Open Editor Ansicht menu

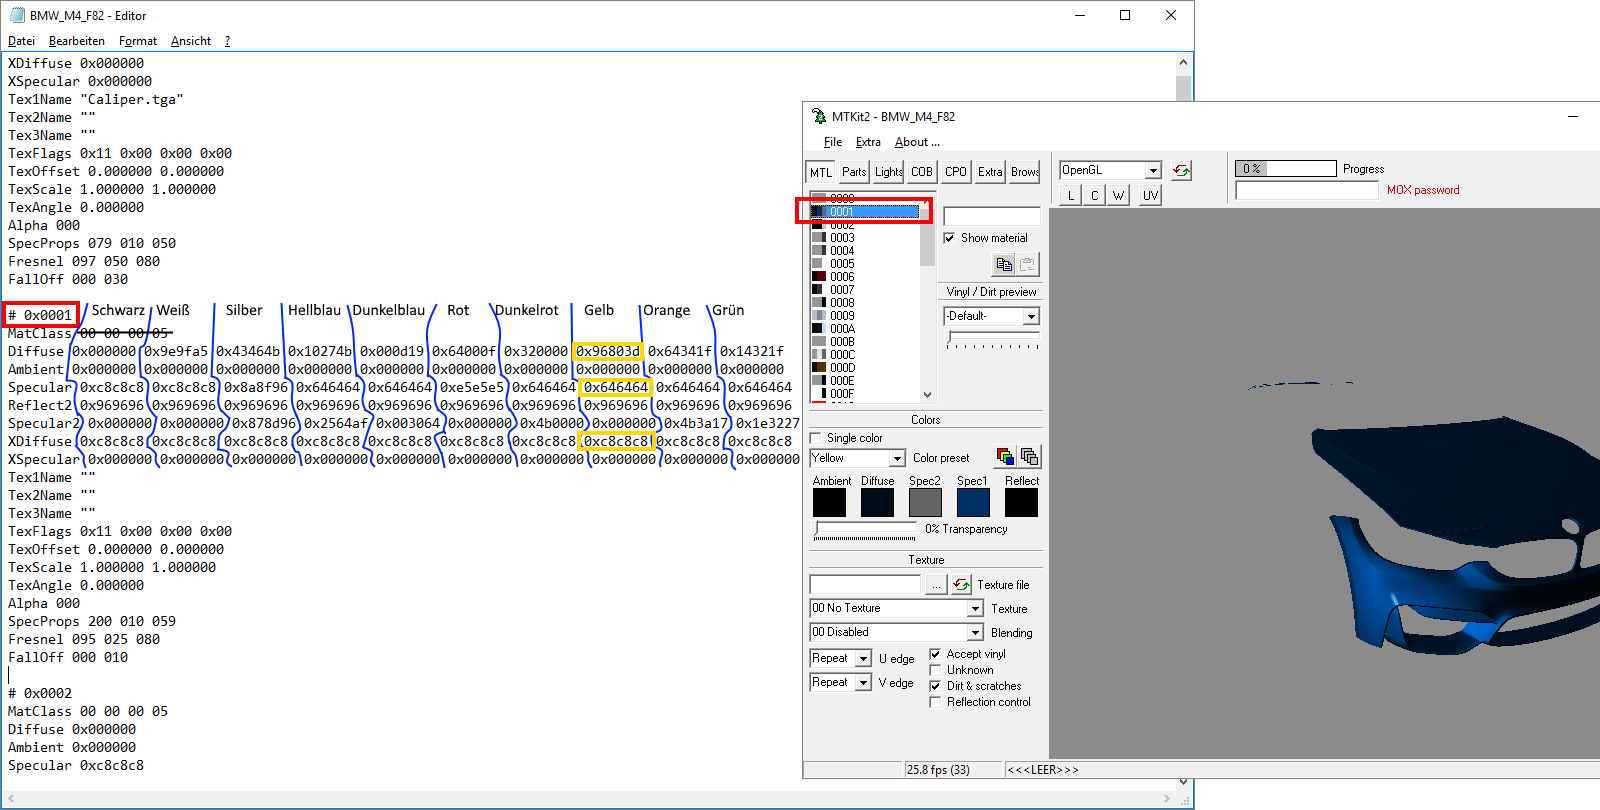click(190, 41)
